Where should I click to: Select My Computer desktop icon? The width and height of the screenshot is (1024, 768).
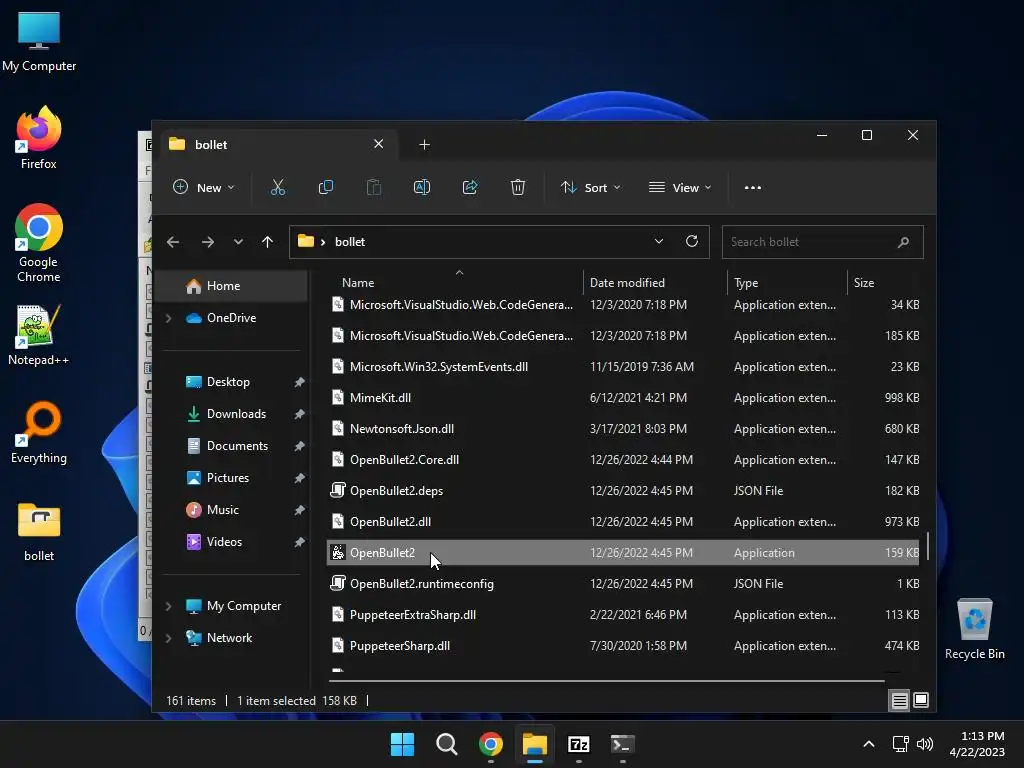pos(39,41)
